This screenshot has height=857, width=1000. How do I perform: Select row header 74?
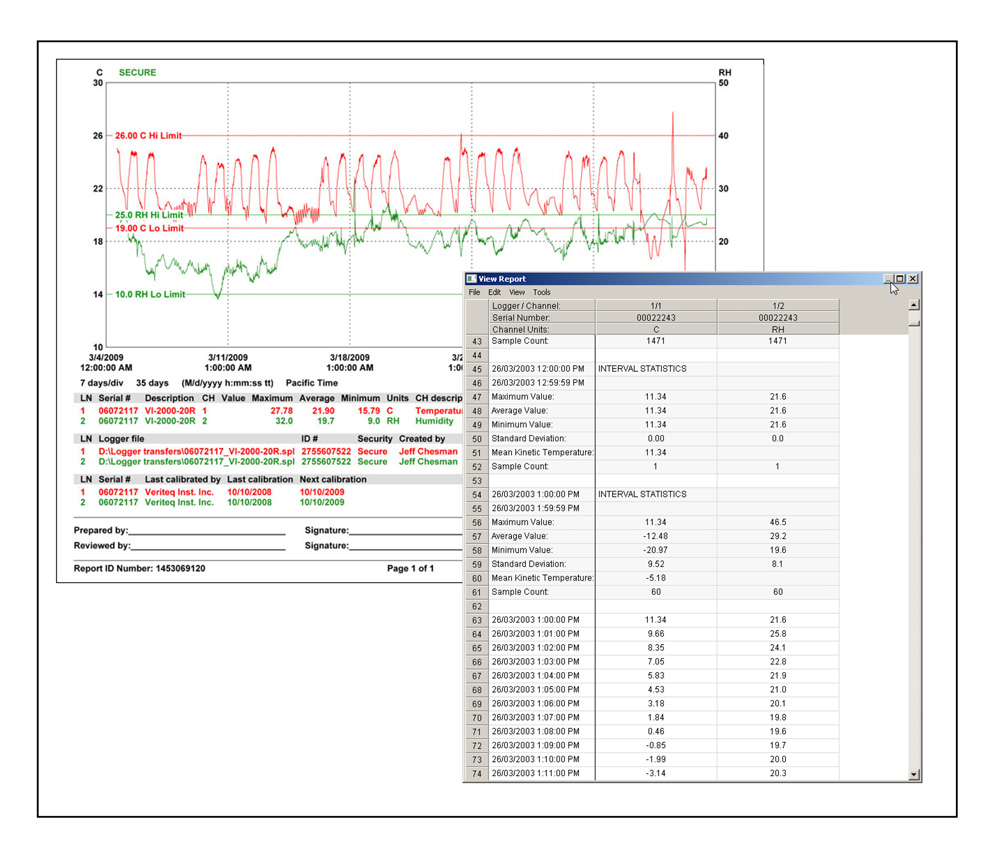point(477,774)
